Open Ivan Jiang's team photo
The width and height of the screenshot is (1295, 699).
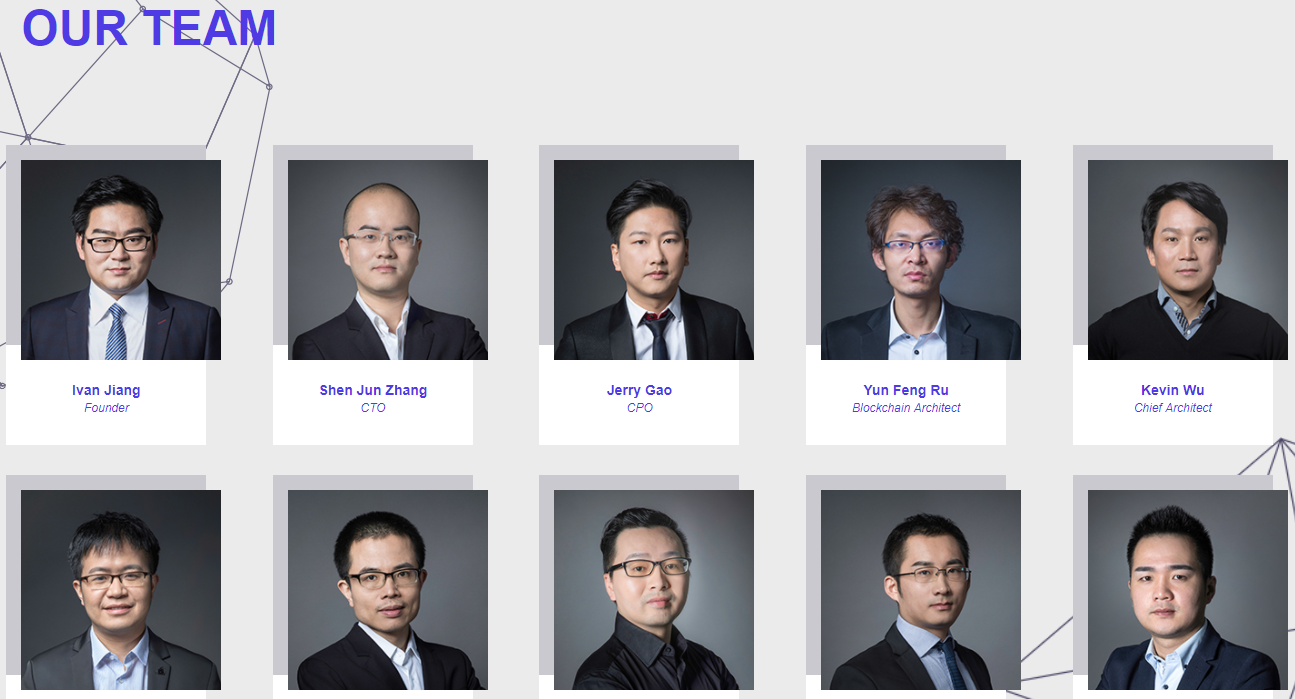pos(121,260)
